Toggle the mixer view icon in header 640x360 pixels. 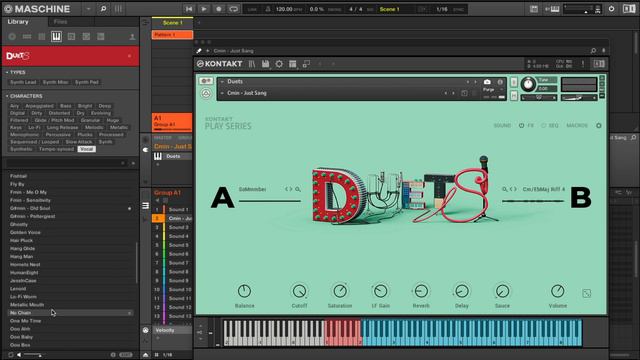tap(118, 9)
